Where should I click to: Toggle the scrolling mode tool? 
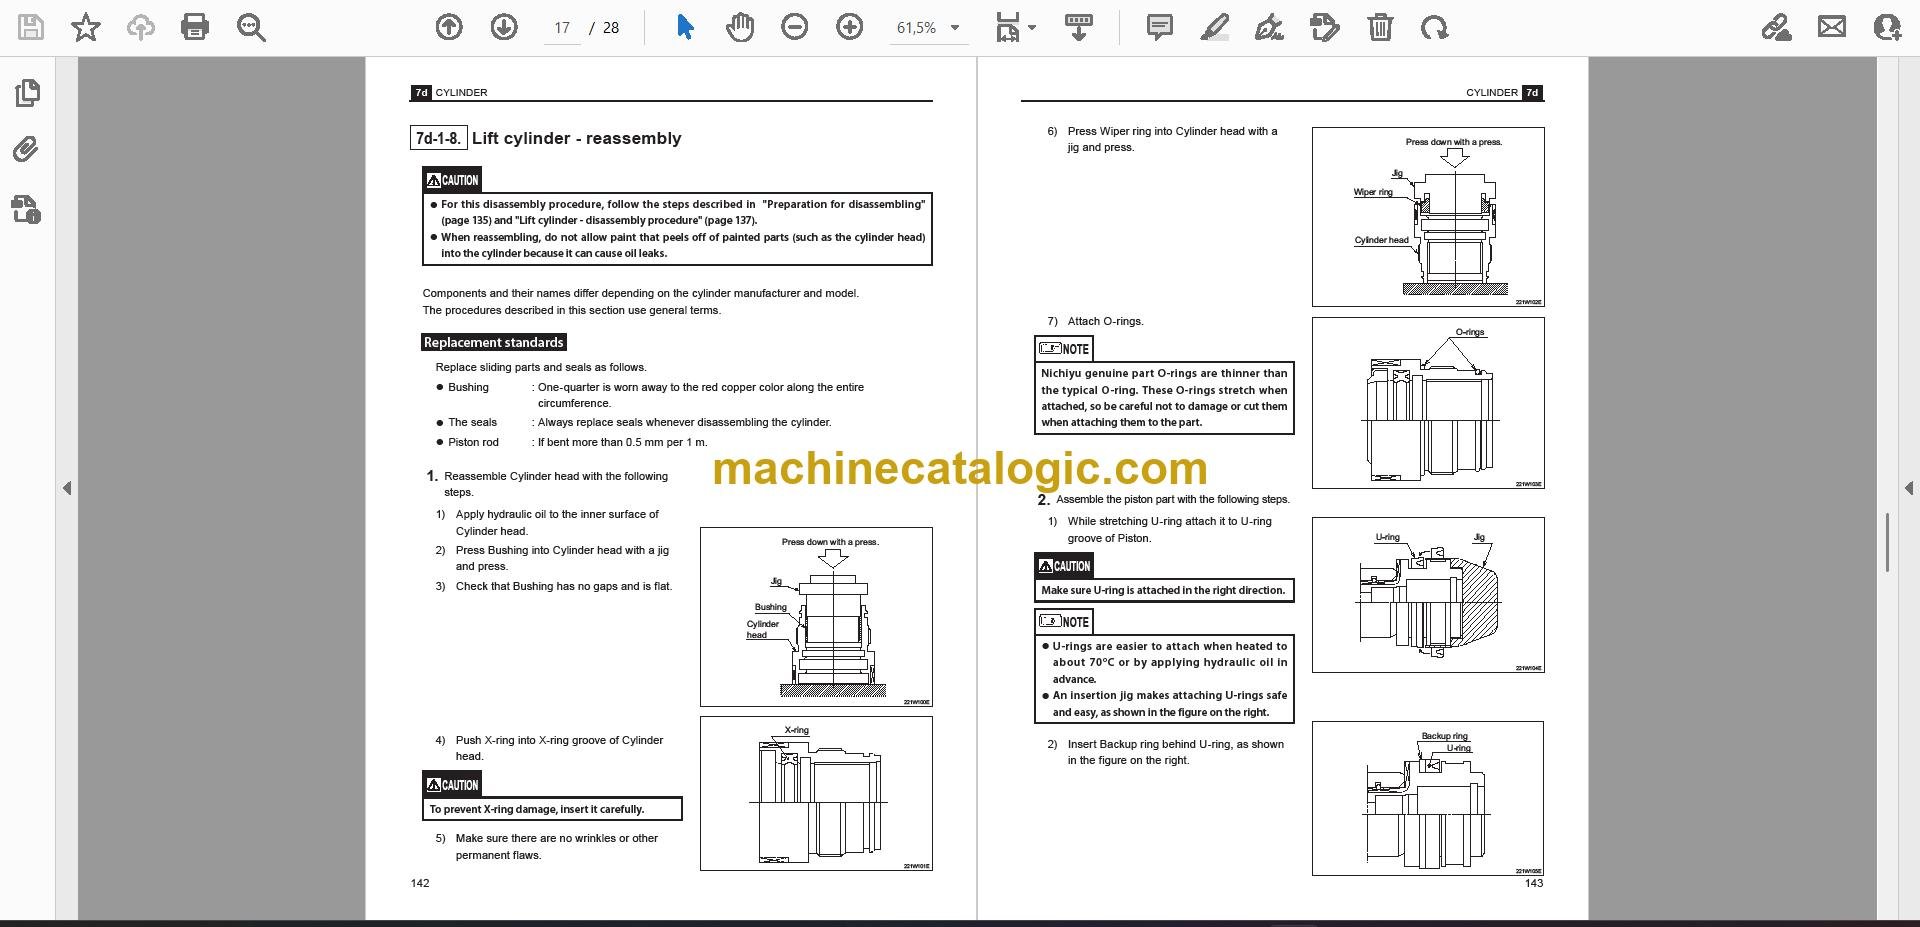pos(1078,27)
